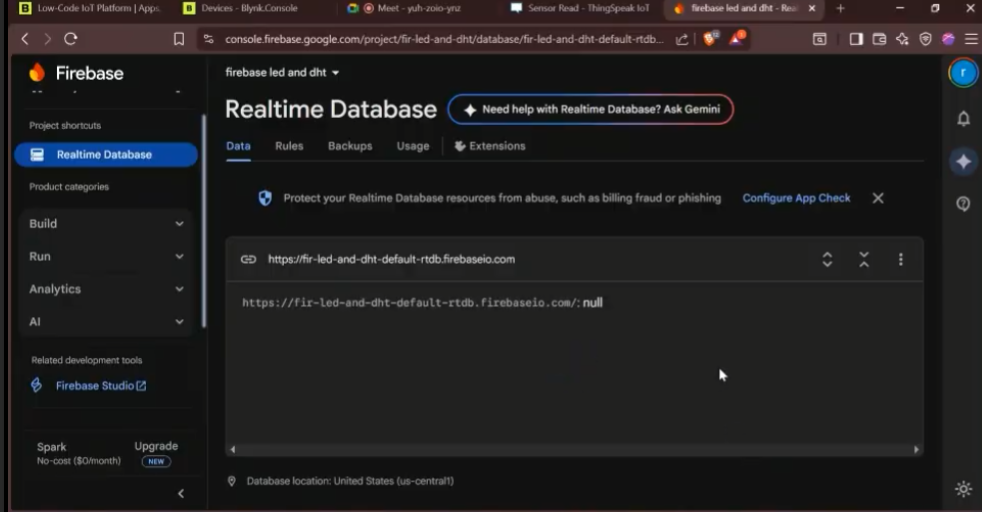Click the Firebase logo icon
Image resolution: width=982 pixels, height=512 pixels.
coord(37,73)
